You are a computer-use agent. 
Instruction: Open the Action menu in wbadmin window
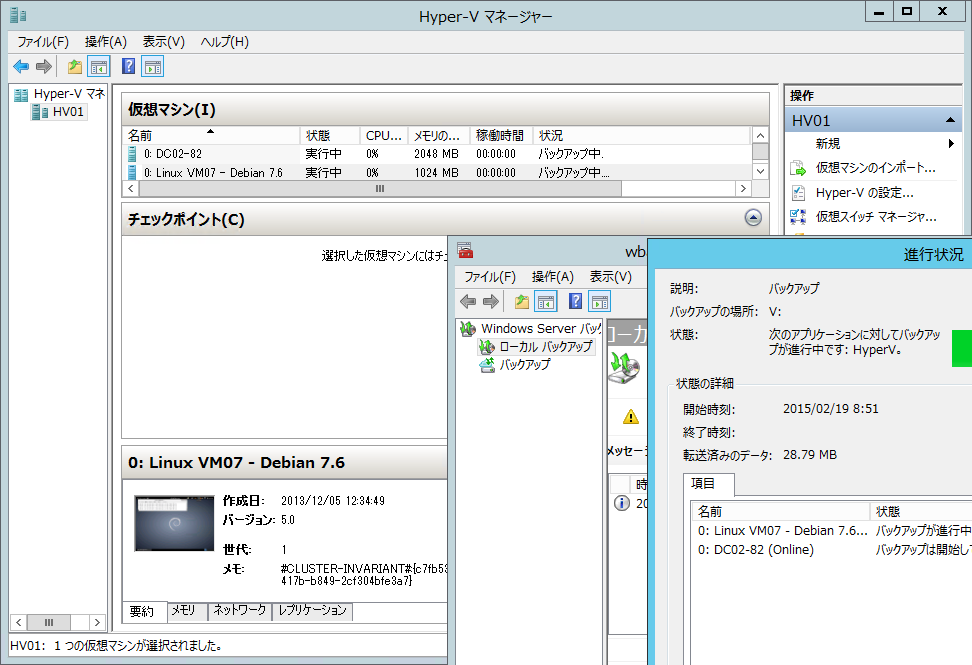(552, 276)
